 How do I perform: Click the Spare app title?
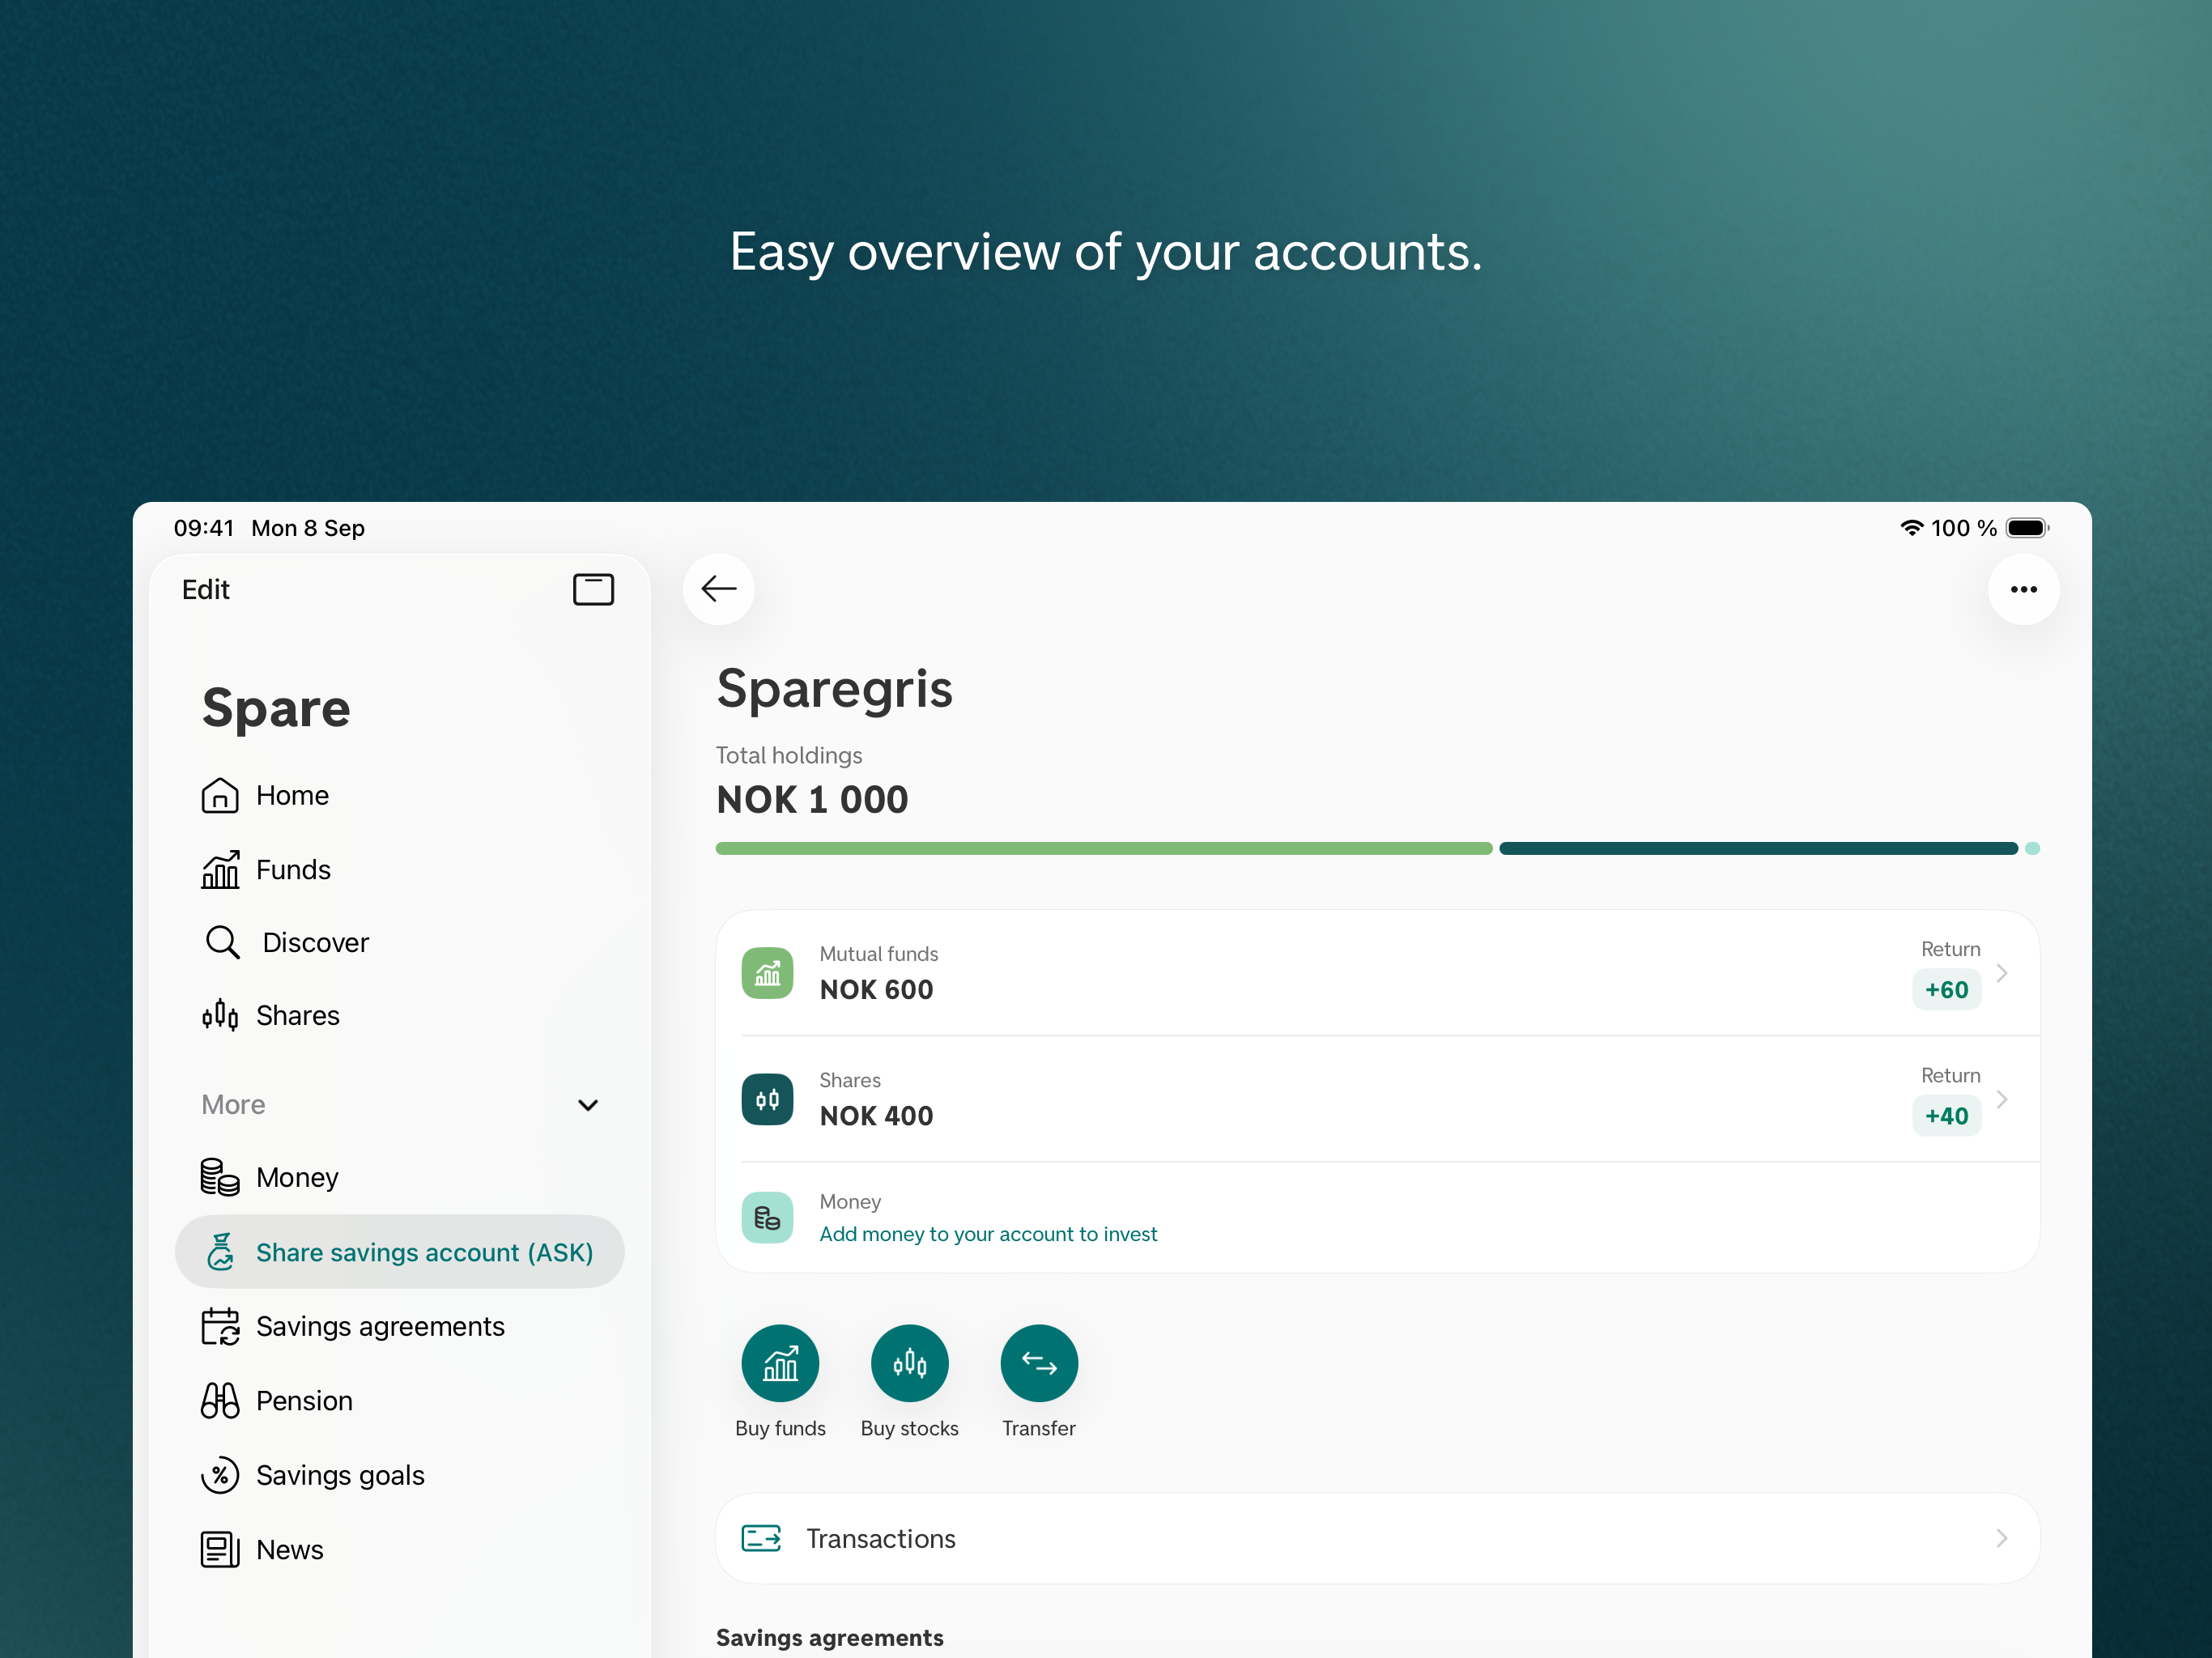tap(276, 710)
